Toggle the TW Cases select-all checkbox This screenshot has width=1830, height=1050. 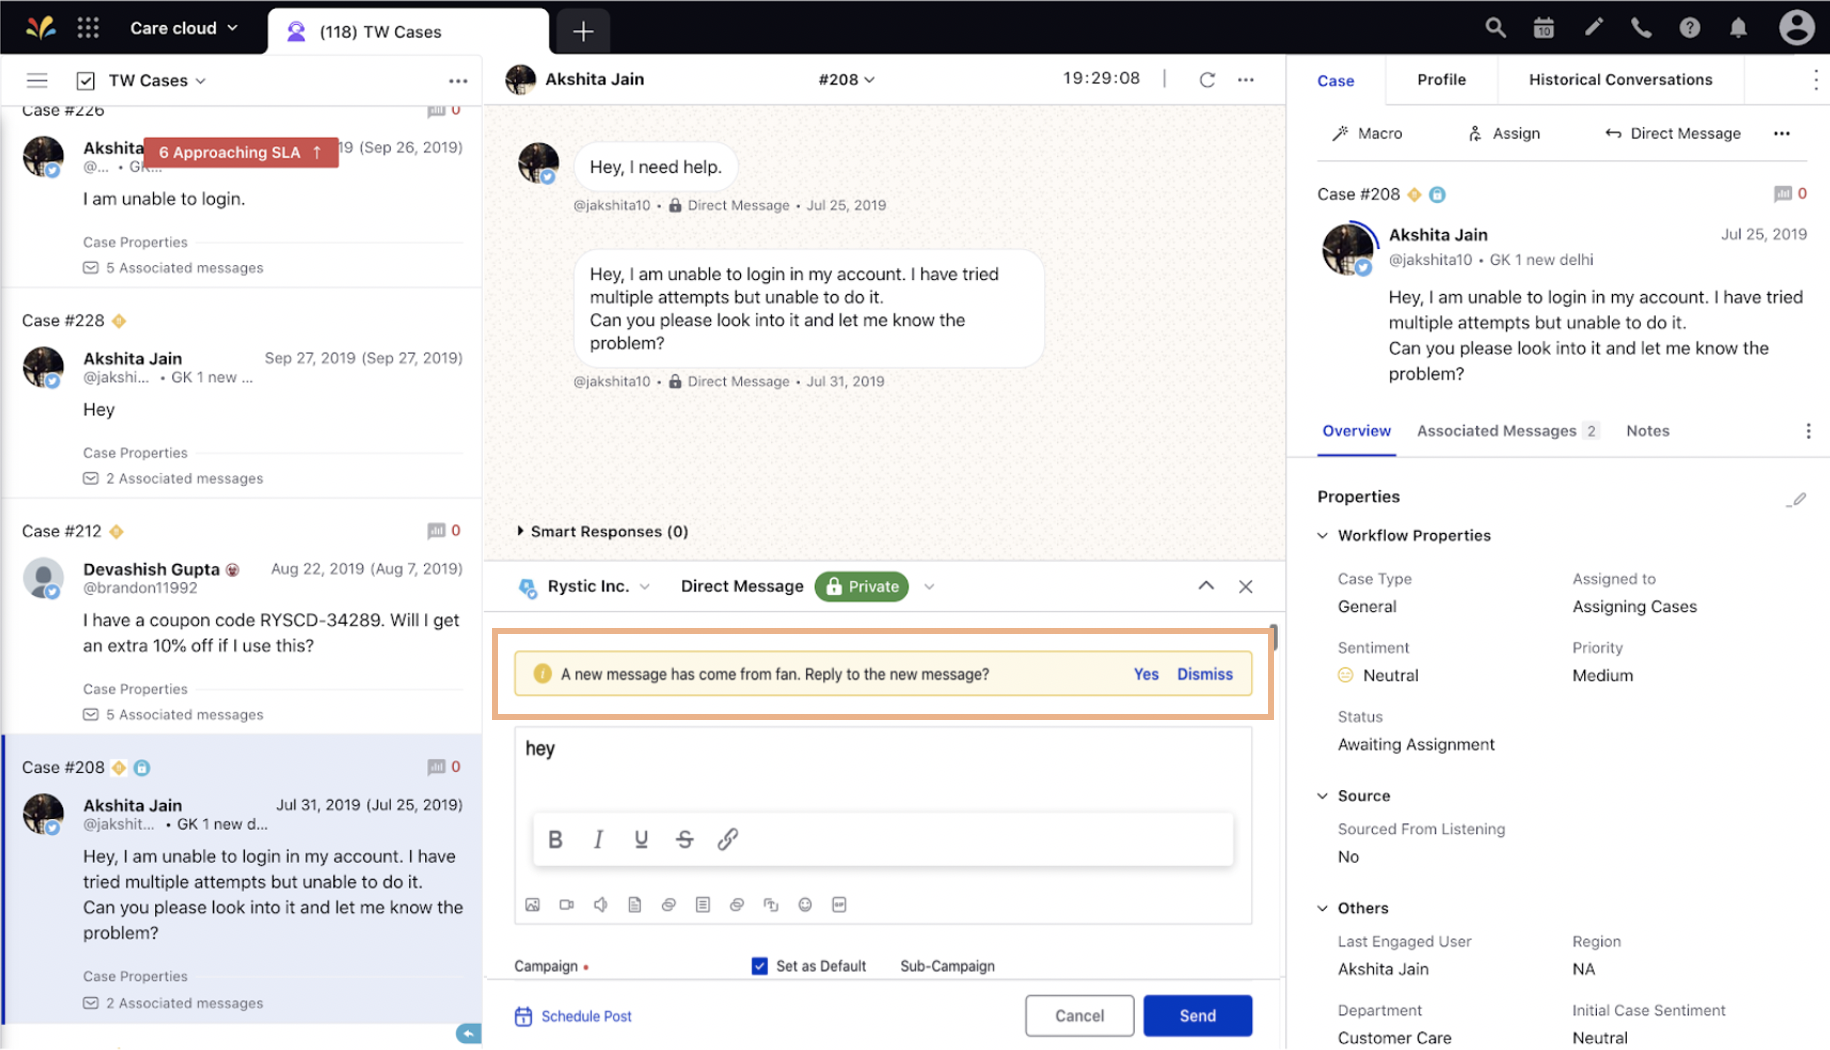pyautogui.click(x=86, y=80)
